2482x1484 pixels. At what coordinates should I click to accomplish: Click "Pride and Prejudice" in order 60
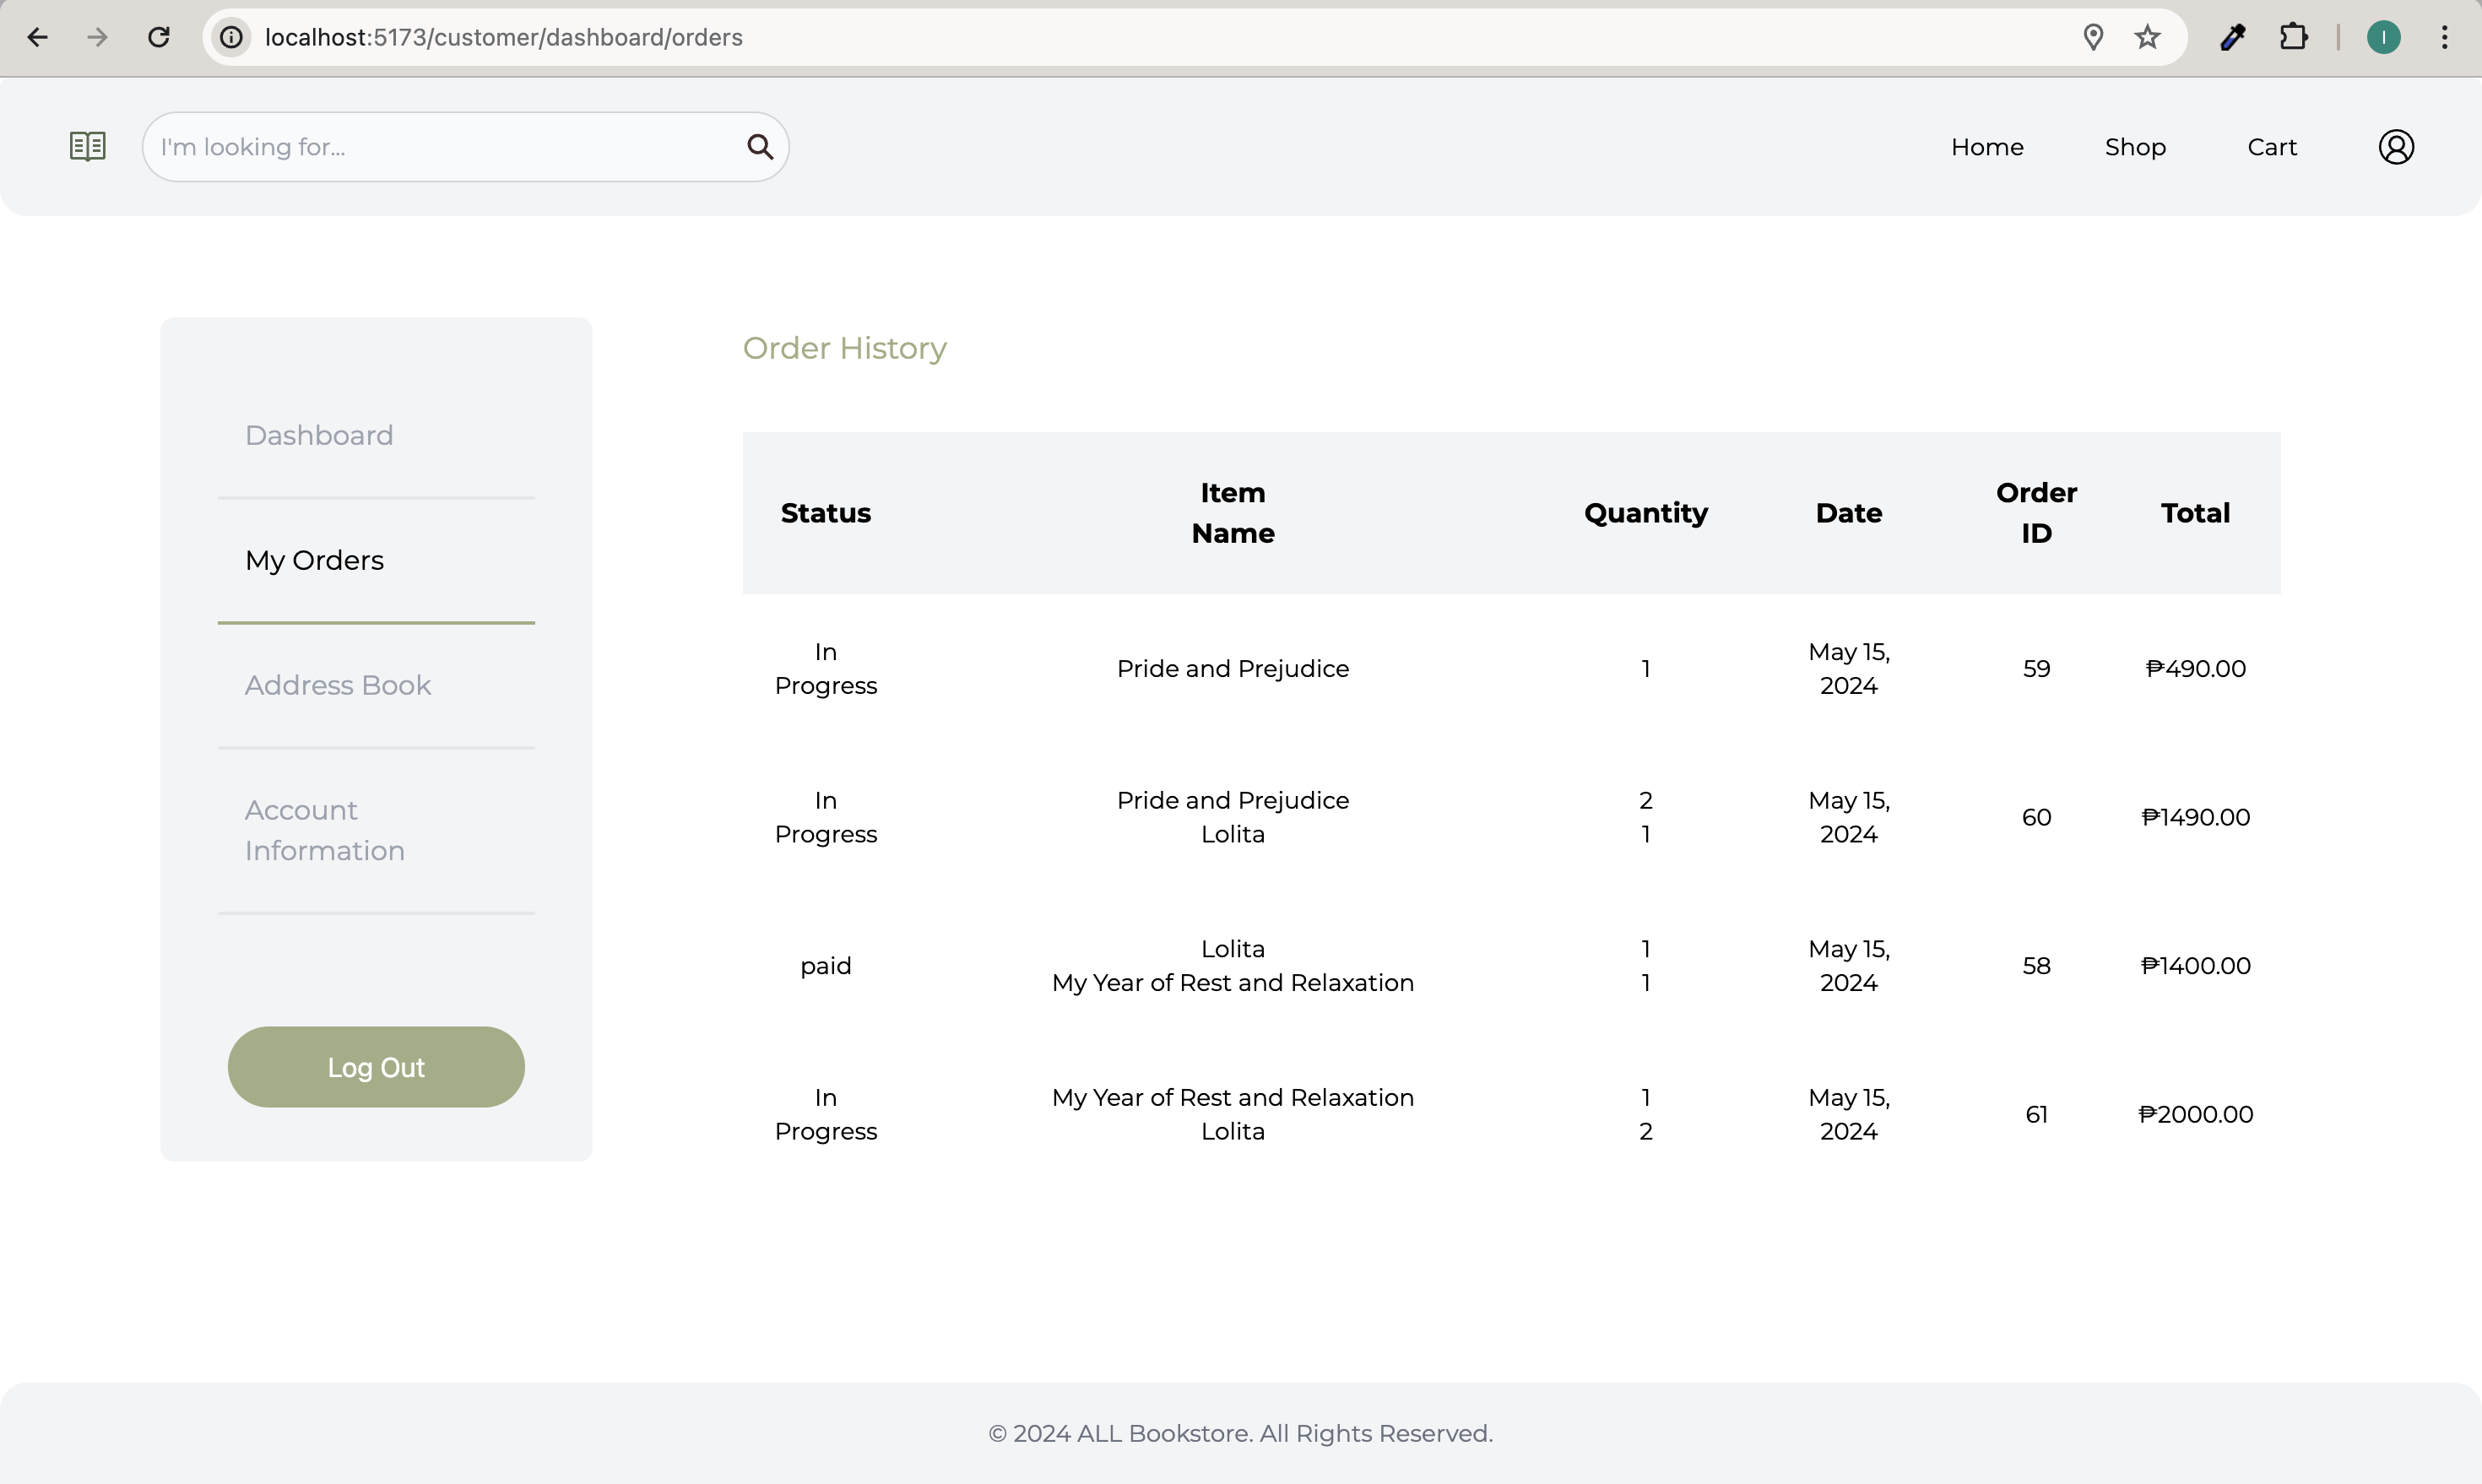1233,800
